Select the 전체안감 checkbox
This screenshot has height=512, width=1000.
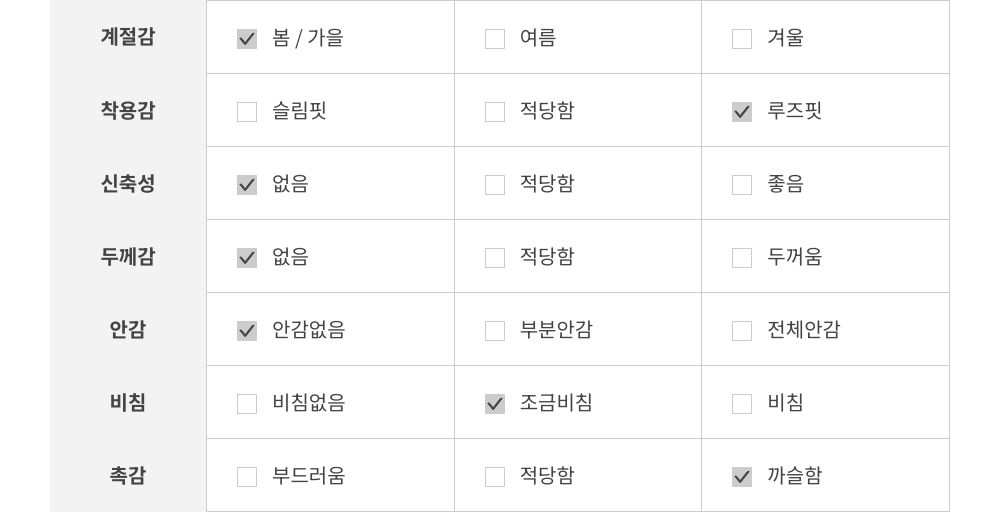(742, 331)
